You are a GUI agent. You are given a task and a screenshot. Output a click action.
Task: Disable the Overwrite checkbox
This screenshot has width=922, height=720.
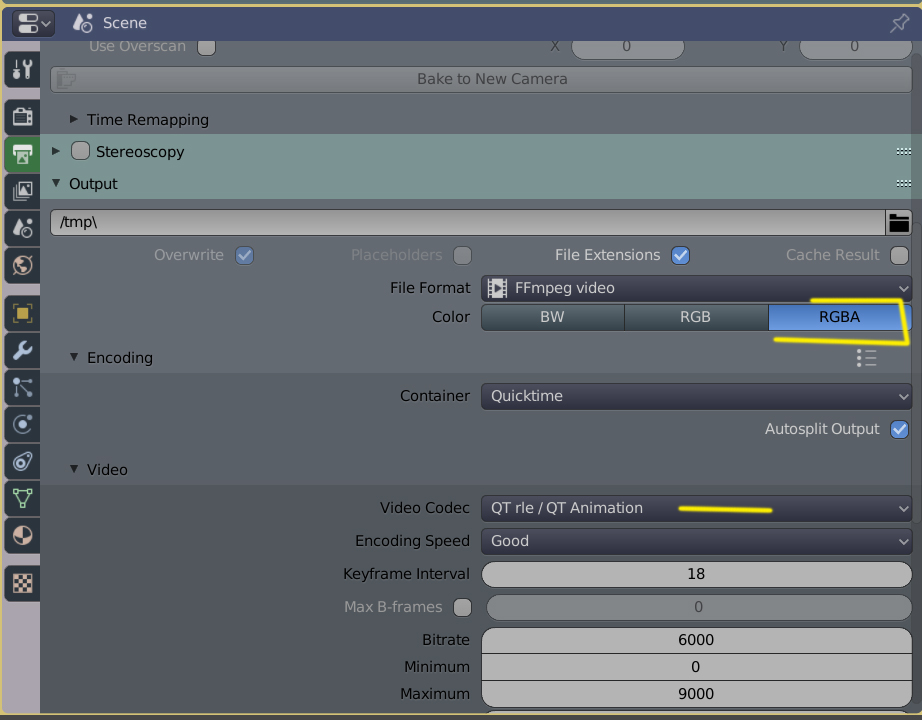(244, 255)
